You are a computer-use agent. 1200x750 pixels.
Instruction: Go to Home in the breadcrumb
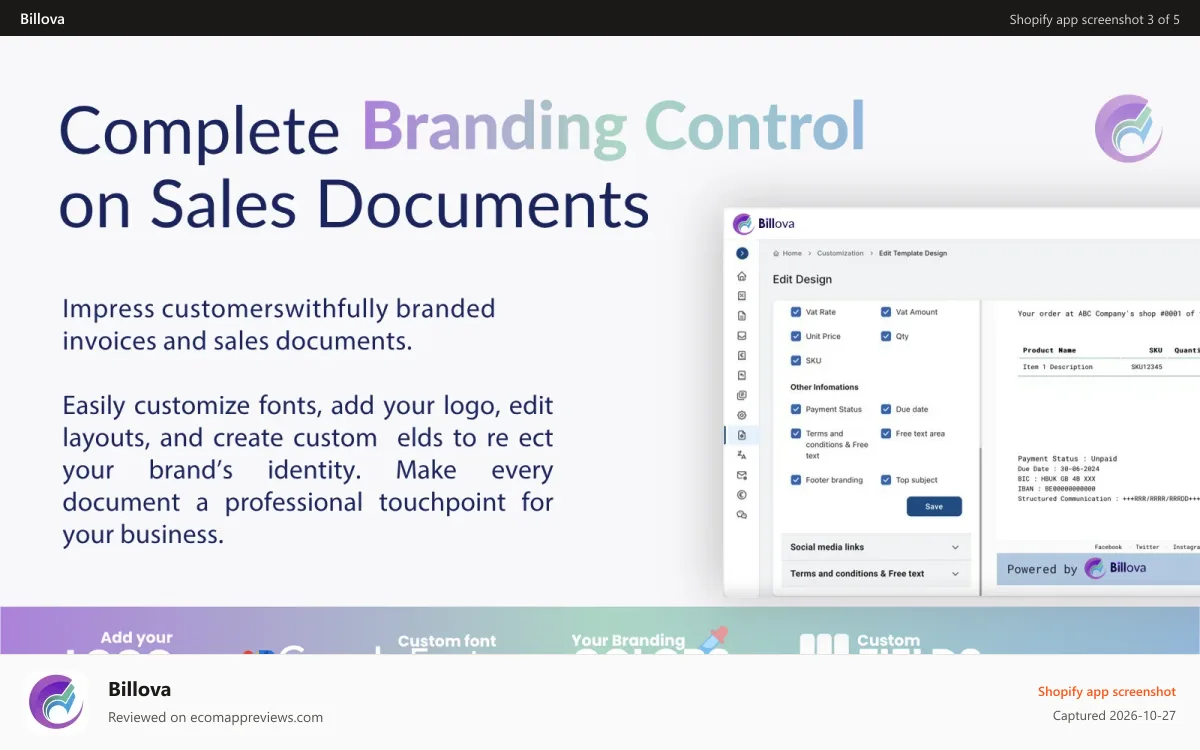tap(792, 254)
